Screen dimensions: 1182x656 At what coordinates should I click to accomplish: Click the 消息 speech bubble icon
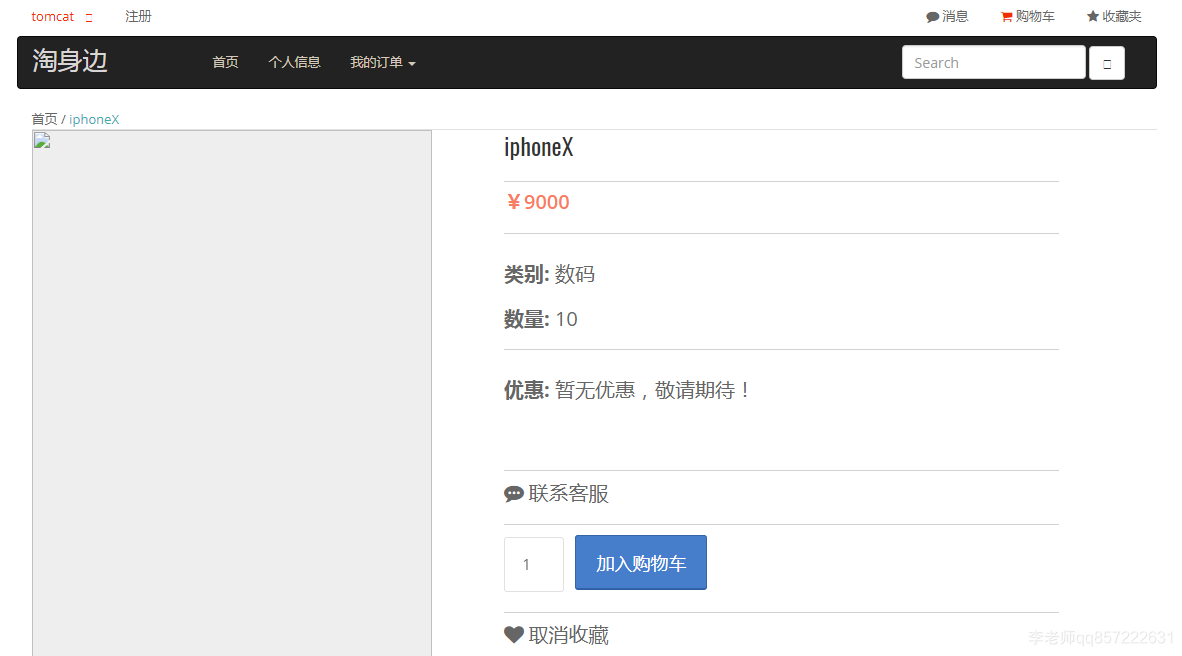931,16
